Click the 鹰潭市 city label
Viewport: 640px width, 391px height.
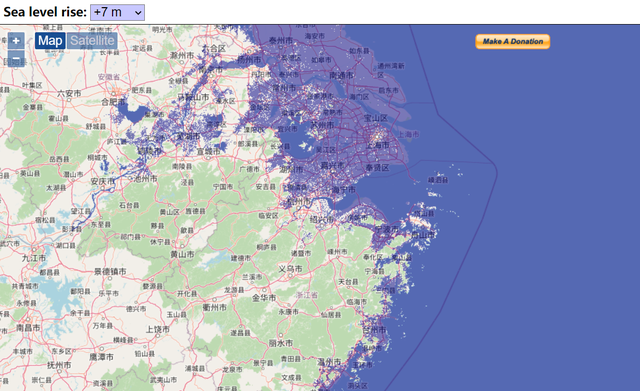(x=101, y=357)
